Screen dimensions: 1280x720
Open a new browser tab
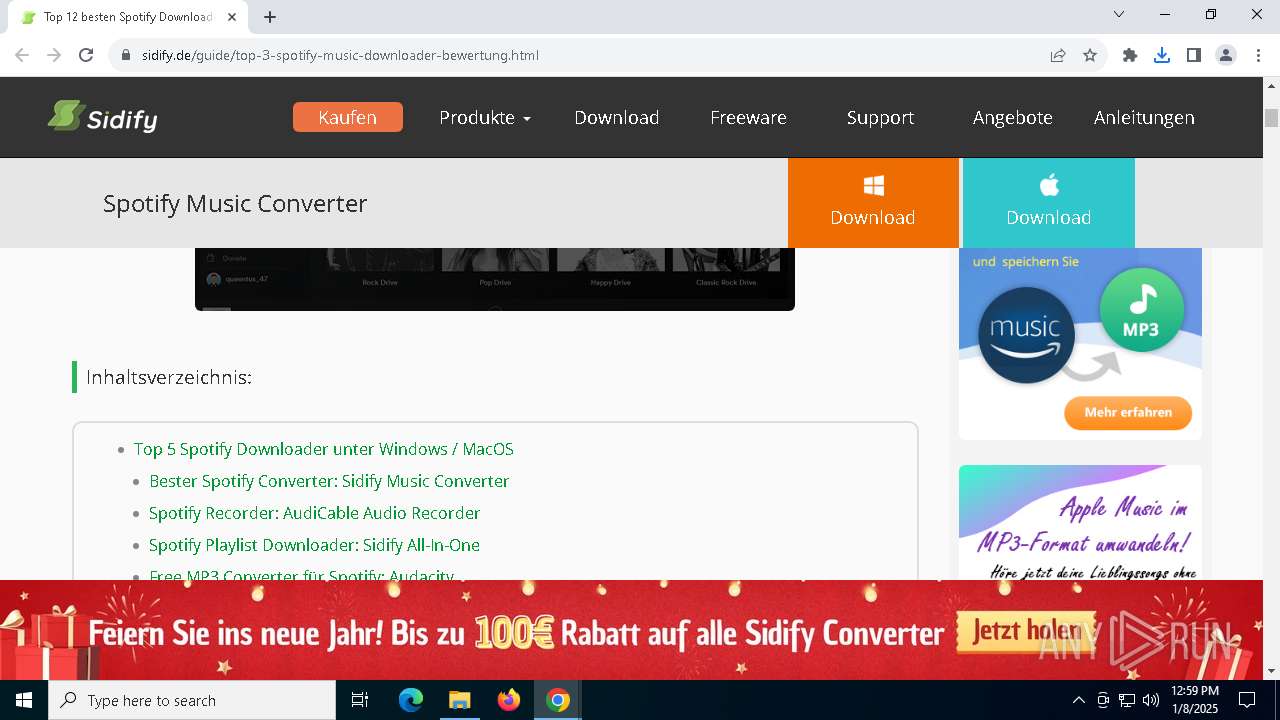point(270,17)
